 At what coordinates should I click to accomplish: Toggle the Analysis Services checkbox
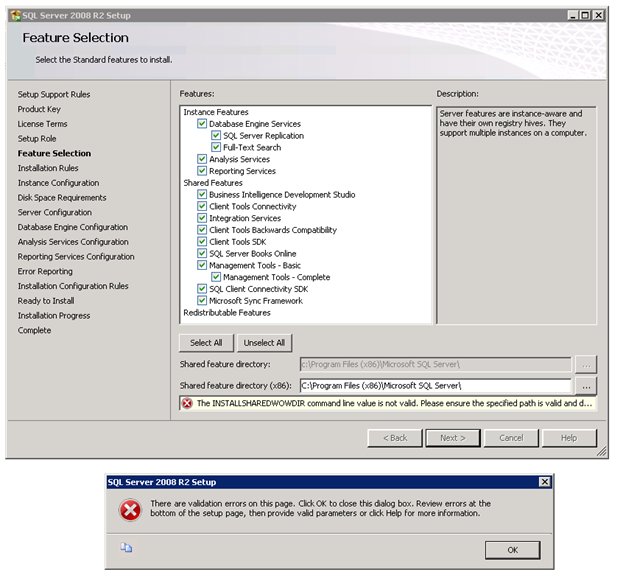click(202, 159)
